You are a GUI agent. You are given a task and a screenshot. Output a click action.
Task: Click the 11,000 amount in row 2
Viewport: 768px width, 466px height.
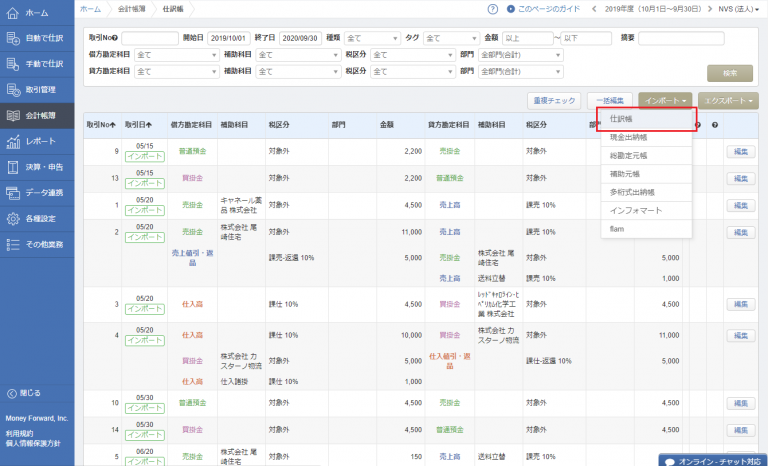[x=411, y=232]
